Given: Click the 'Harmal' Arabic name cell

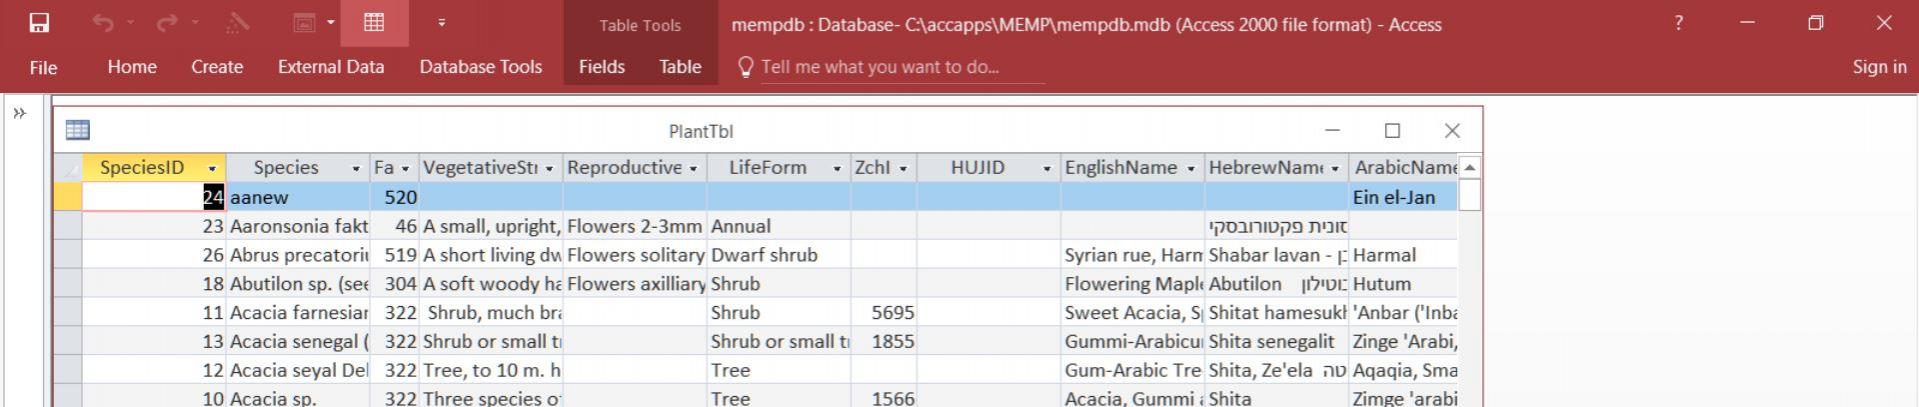Looking at the screenshot, I should (1403, 255).
